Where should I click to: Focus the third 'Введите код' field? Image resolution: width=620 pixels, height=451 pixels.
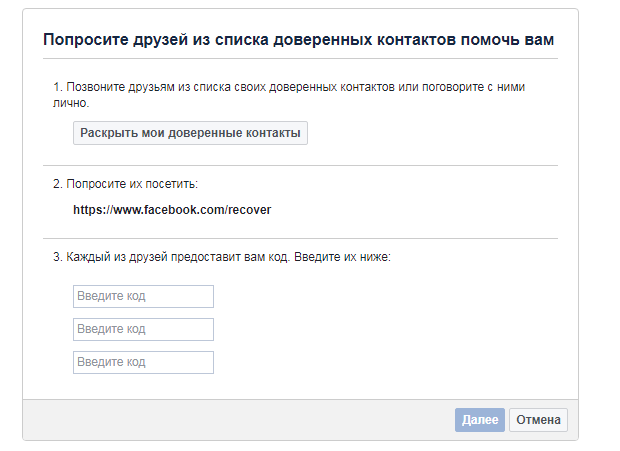pos(143,362)
